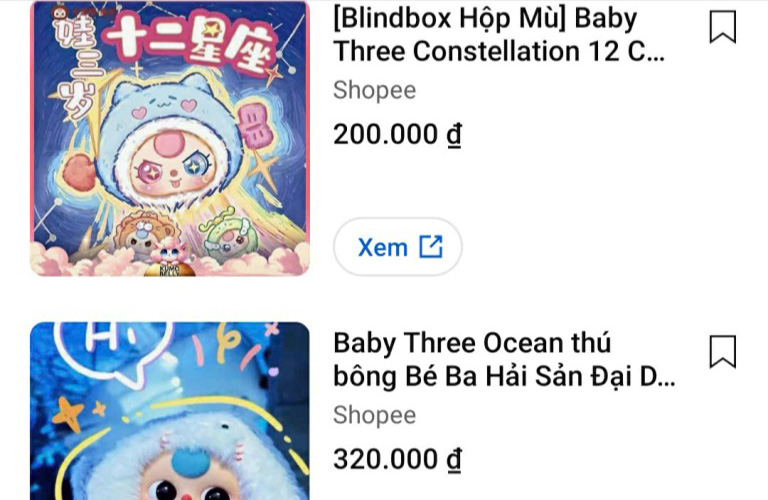Viewport: 768px width, 500px height.
Task: Click the 320.000 đ price
Action: coord(397,459)
